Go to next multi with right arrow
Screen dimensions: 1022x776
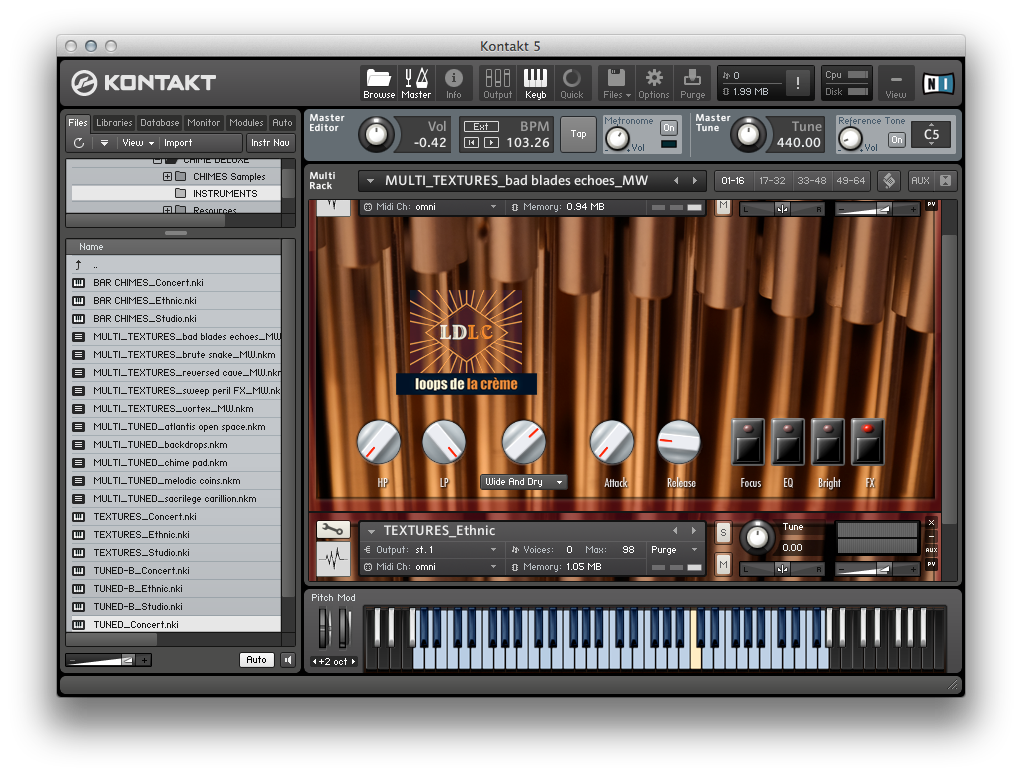pyautogui.click(x=695, y=180)
